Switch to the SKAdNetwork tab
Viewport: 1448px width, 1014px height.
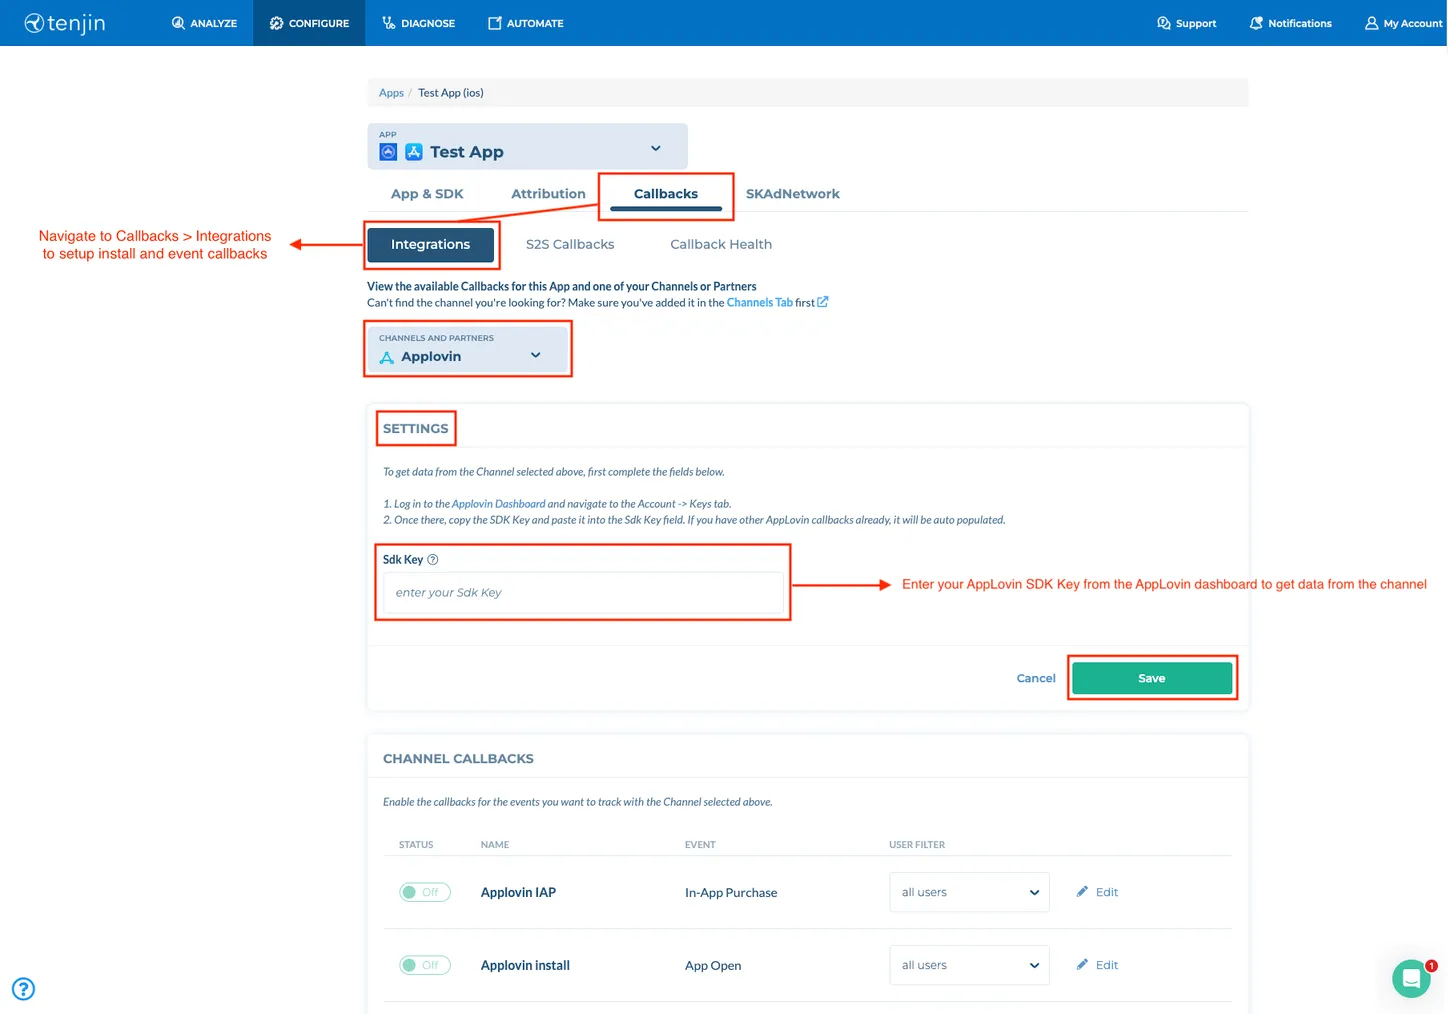click(792, 193)
